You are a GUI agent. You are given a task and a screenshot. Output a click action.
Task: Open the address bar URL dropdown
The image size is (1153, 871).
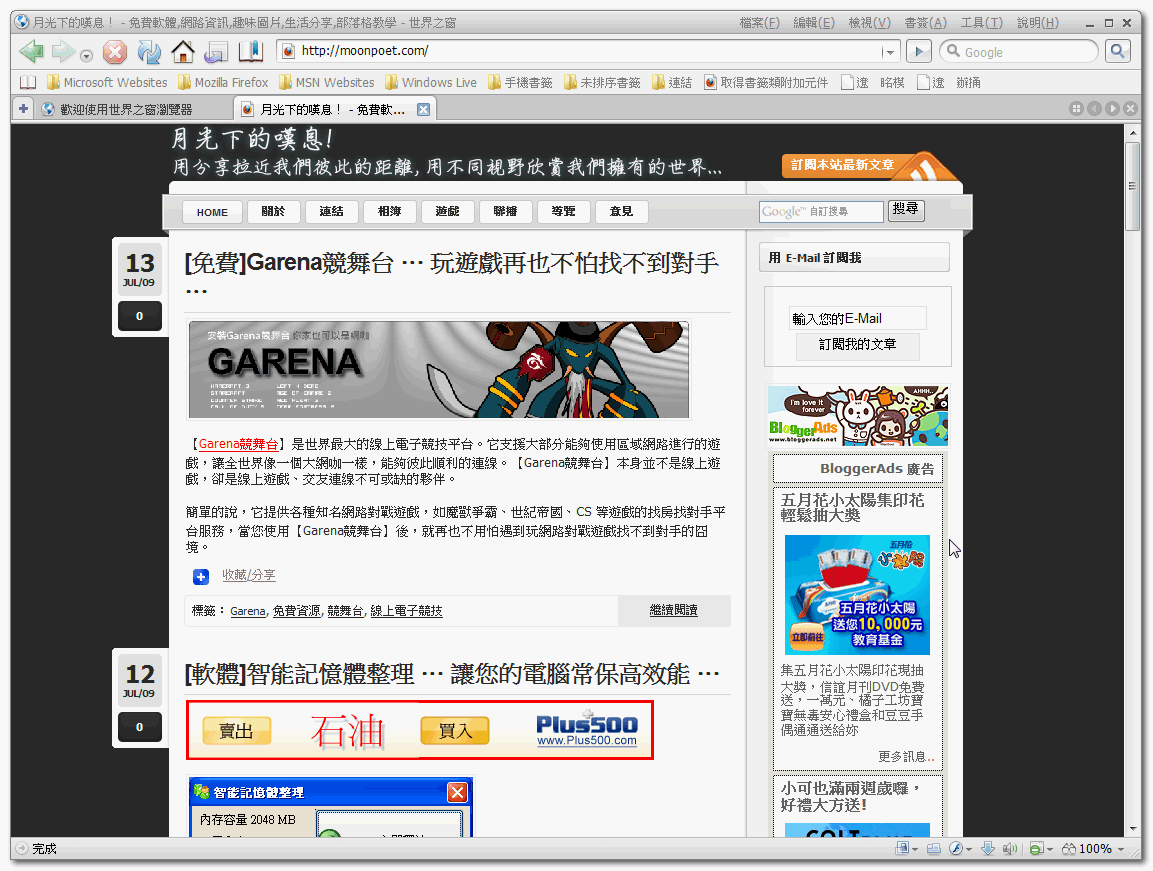(x=888, y=52)
